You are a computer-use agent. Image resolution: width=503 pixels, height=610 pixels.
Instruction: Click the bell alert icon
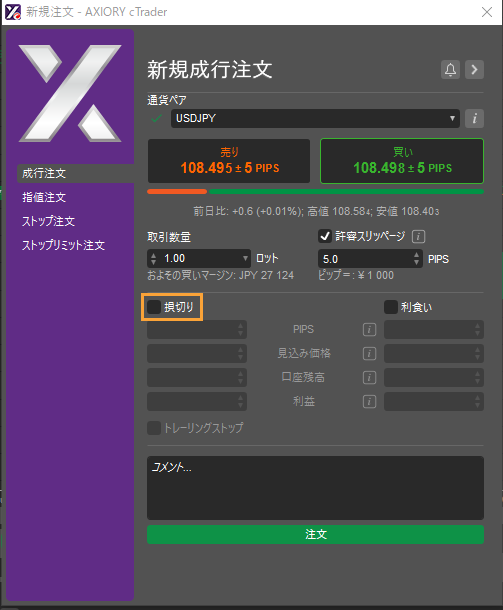point(450,70)
